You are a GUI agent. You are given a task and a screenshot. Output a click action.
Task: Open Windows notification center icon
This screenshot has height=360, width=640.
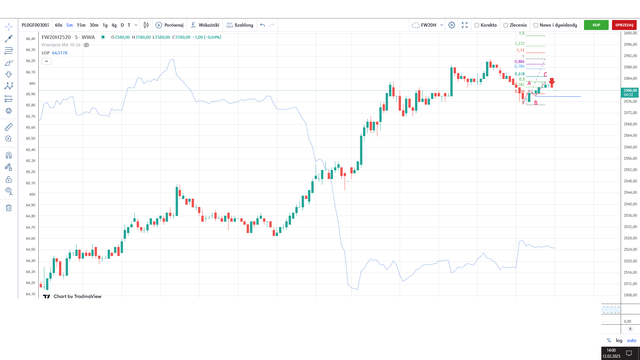[629, 353]
